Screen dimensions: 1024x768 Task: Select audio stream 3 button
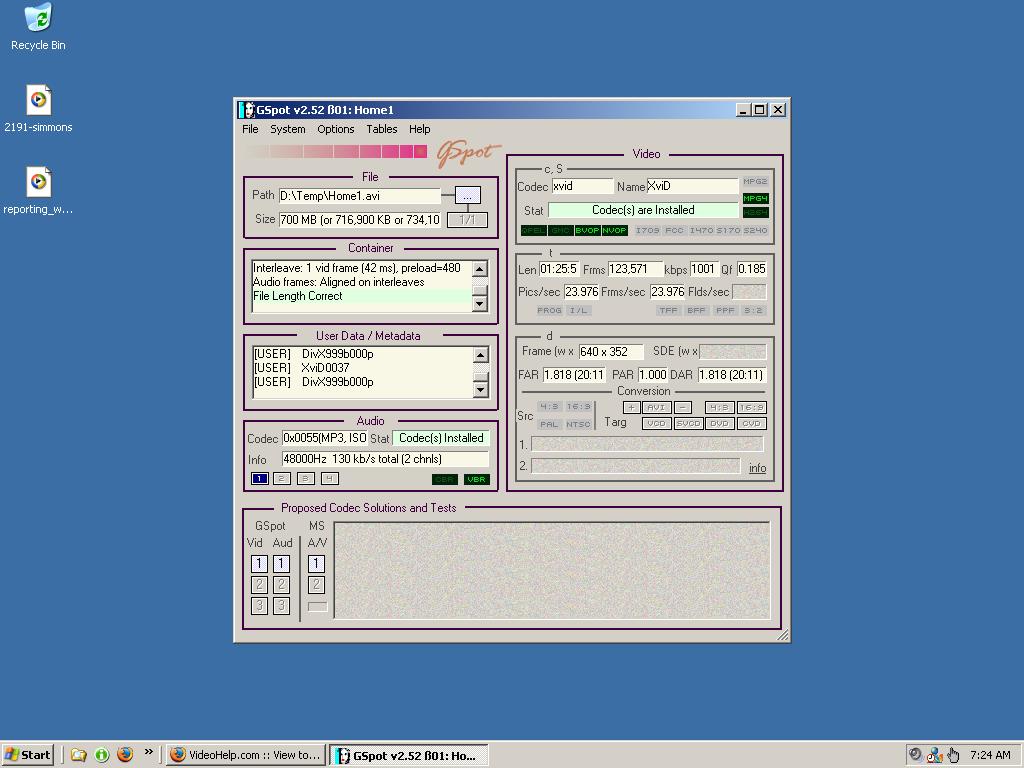coord(305,479)
